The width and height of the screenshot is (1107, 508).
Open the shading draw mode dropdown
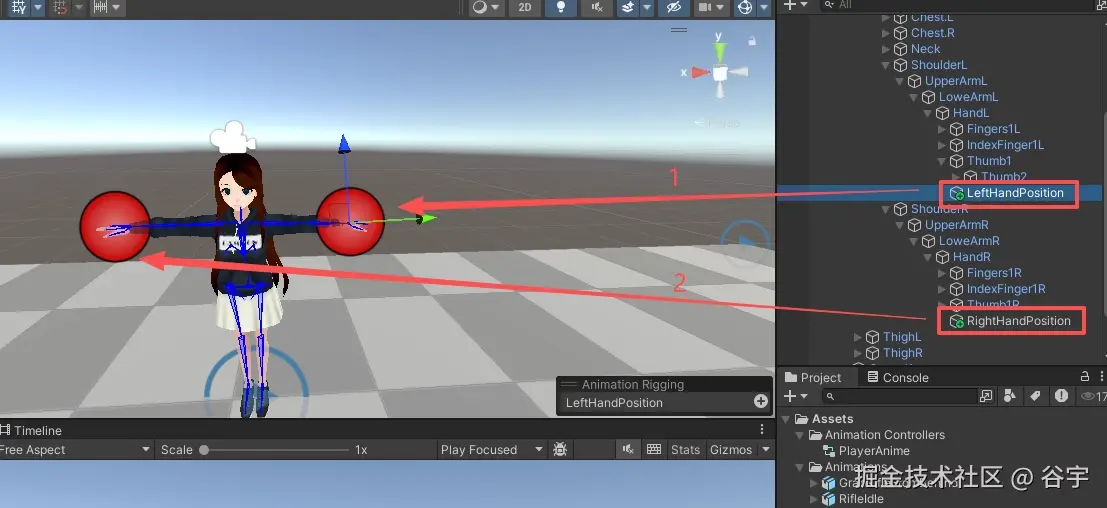486,7
